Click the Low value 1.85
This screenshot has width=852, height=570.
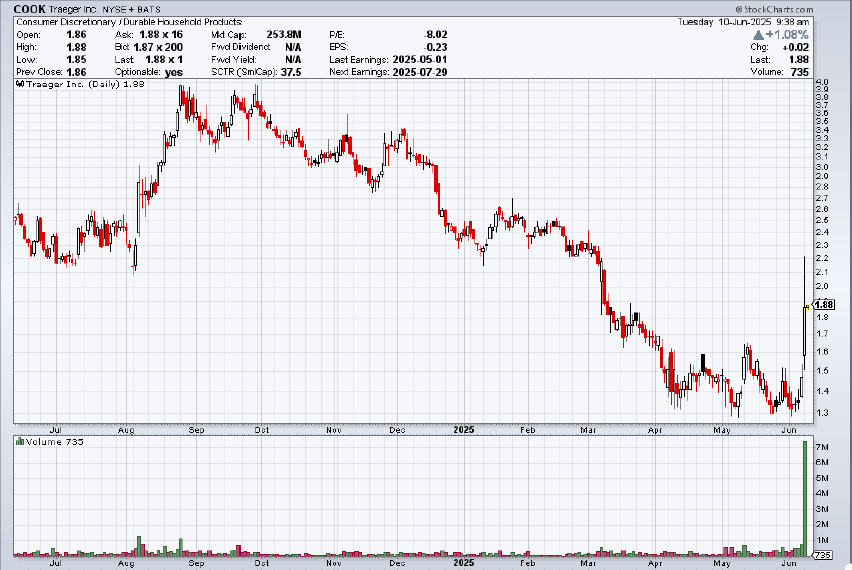pos(76,60)
